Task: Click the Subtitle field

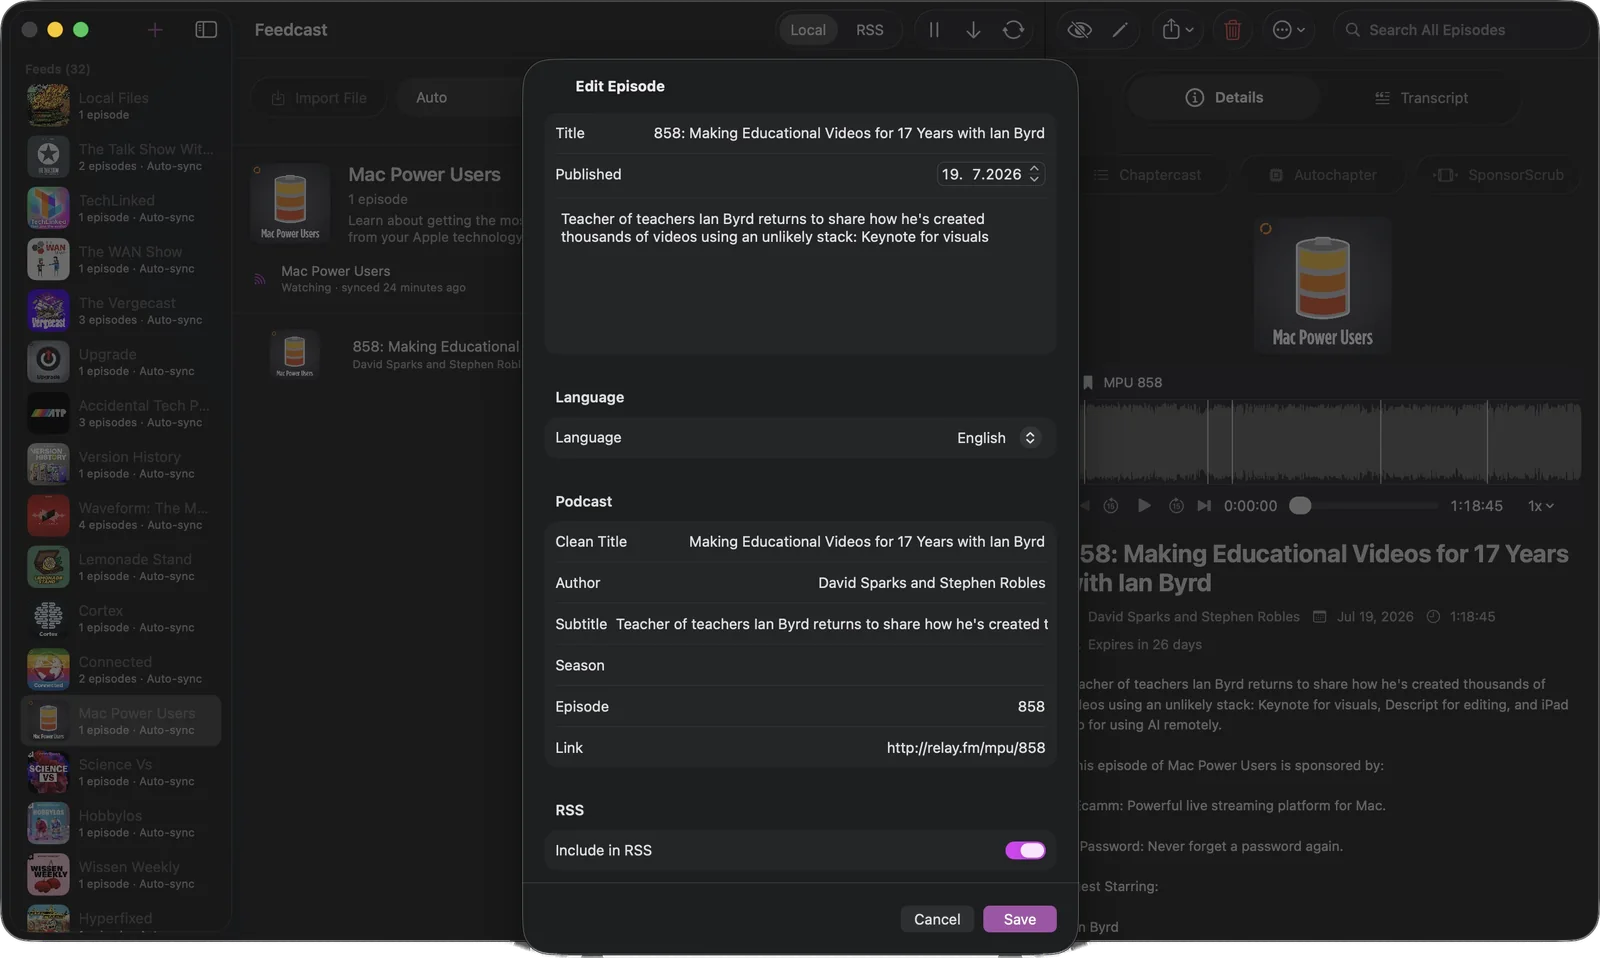Action: (x=800, y=624)
